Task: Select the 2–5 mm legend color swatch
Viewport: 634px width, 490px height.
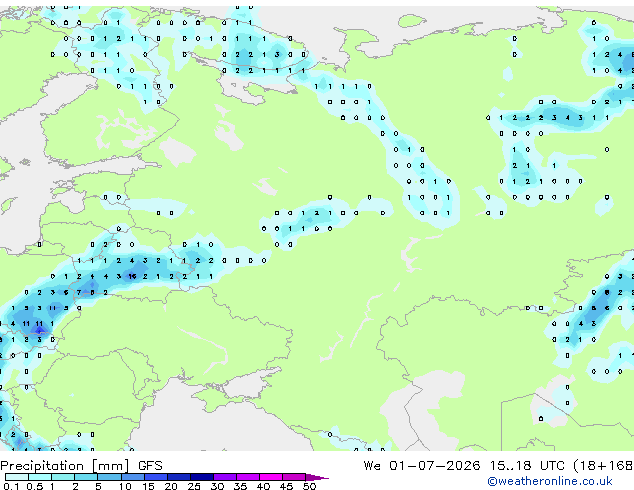Action: coord(86,477)
